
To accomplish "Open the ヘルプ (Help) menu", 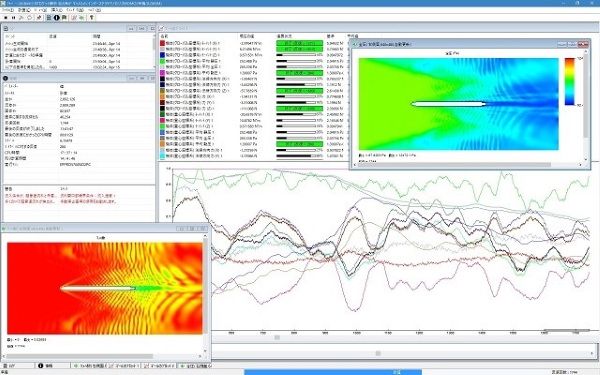I will tap(95, 10).
